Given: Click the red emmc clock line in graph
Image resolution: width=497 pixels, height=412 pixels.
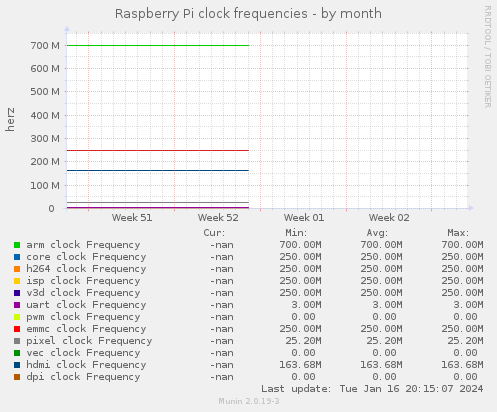Looking at the screenshot, I should (x=158, y=151).
